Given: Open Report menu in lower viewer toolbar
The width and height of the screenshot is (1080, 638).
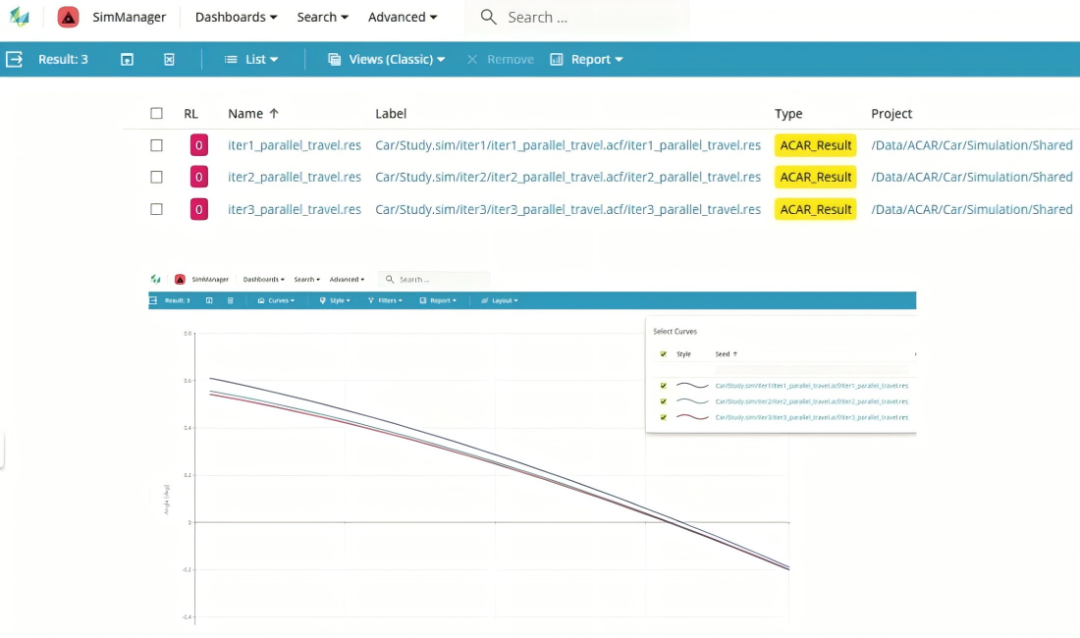Looking at the screenshot, I should tap(438, 300).
